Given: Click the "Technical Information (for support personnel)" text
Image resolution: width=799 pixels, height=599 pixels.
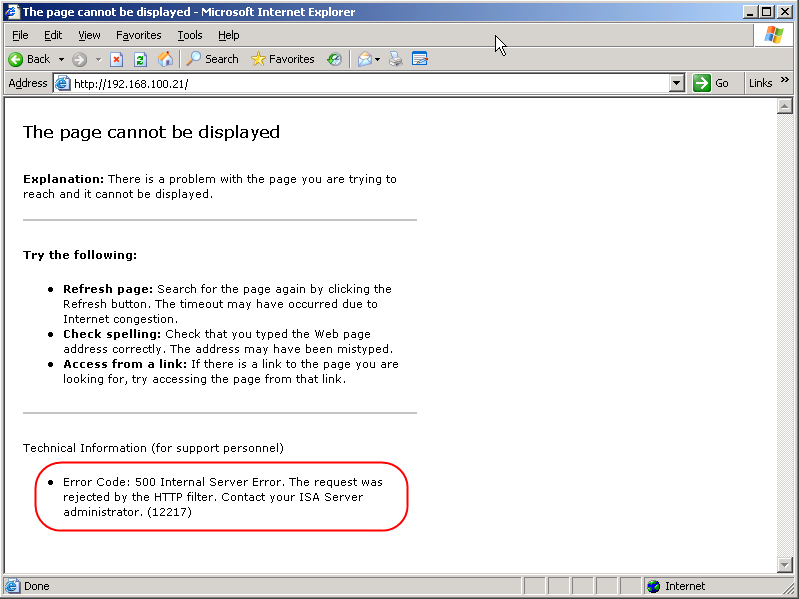Looking at the screenshot, I should click(x=153, y=448).
